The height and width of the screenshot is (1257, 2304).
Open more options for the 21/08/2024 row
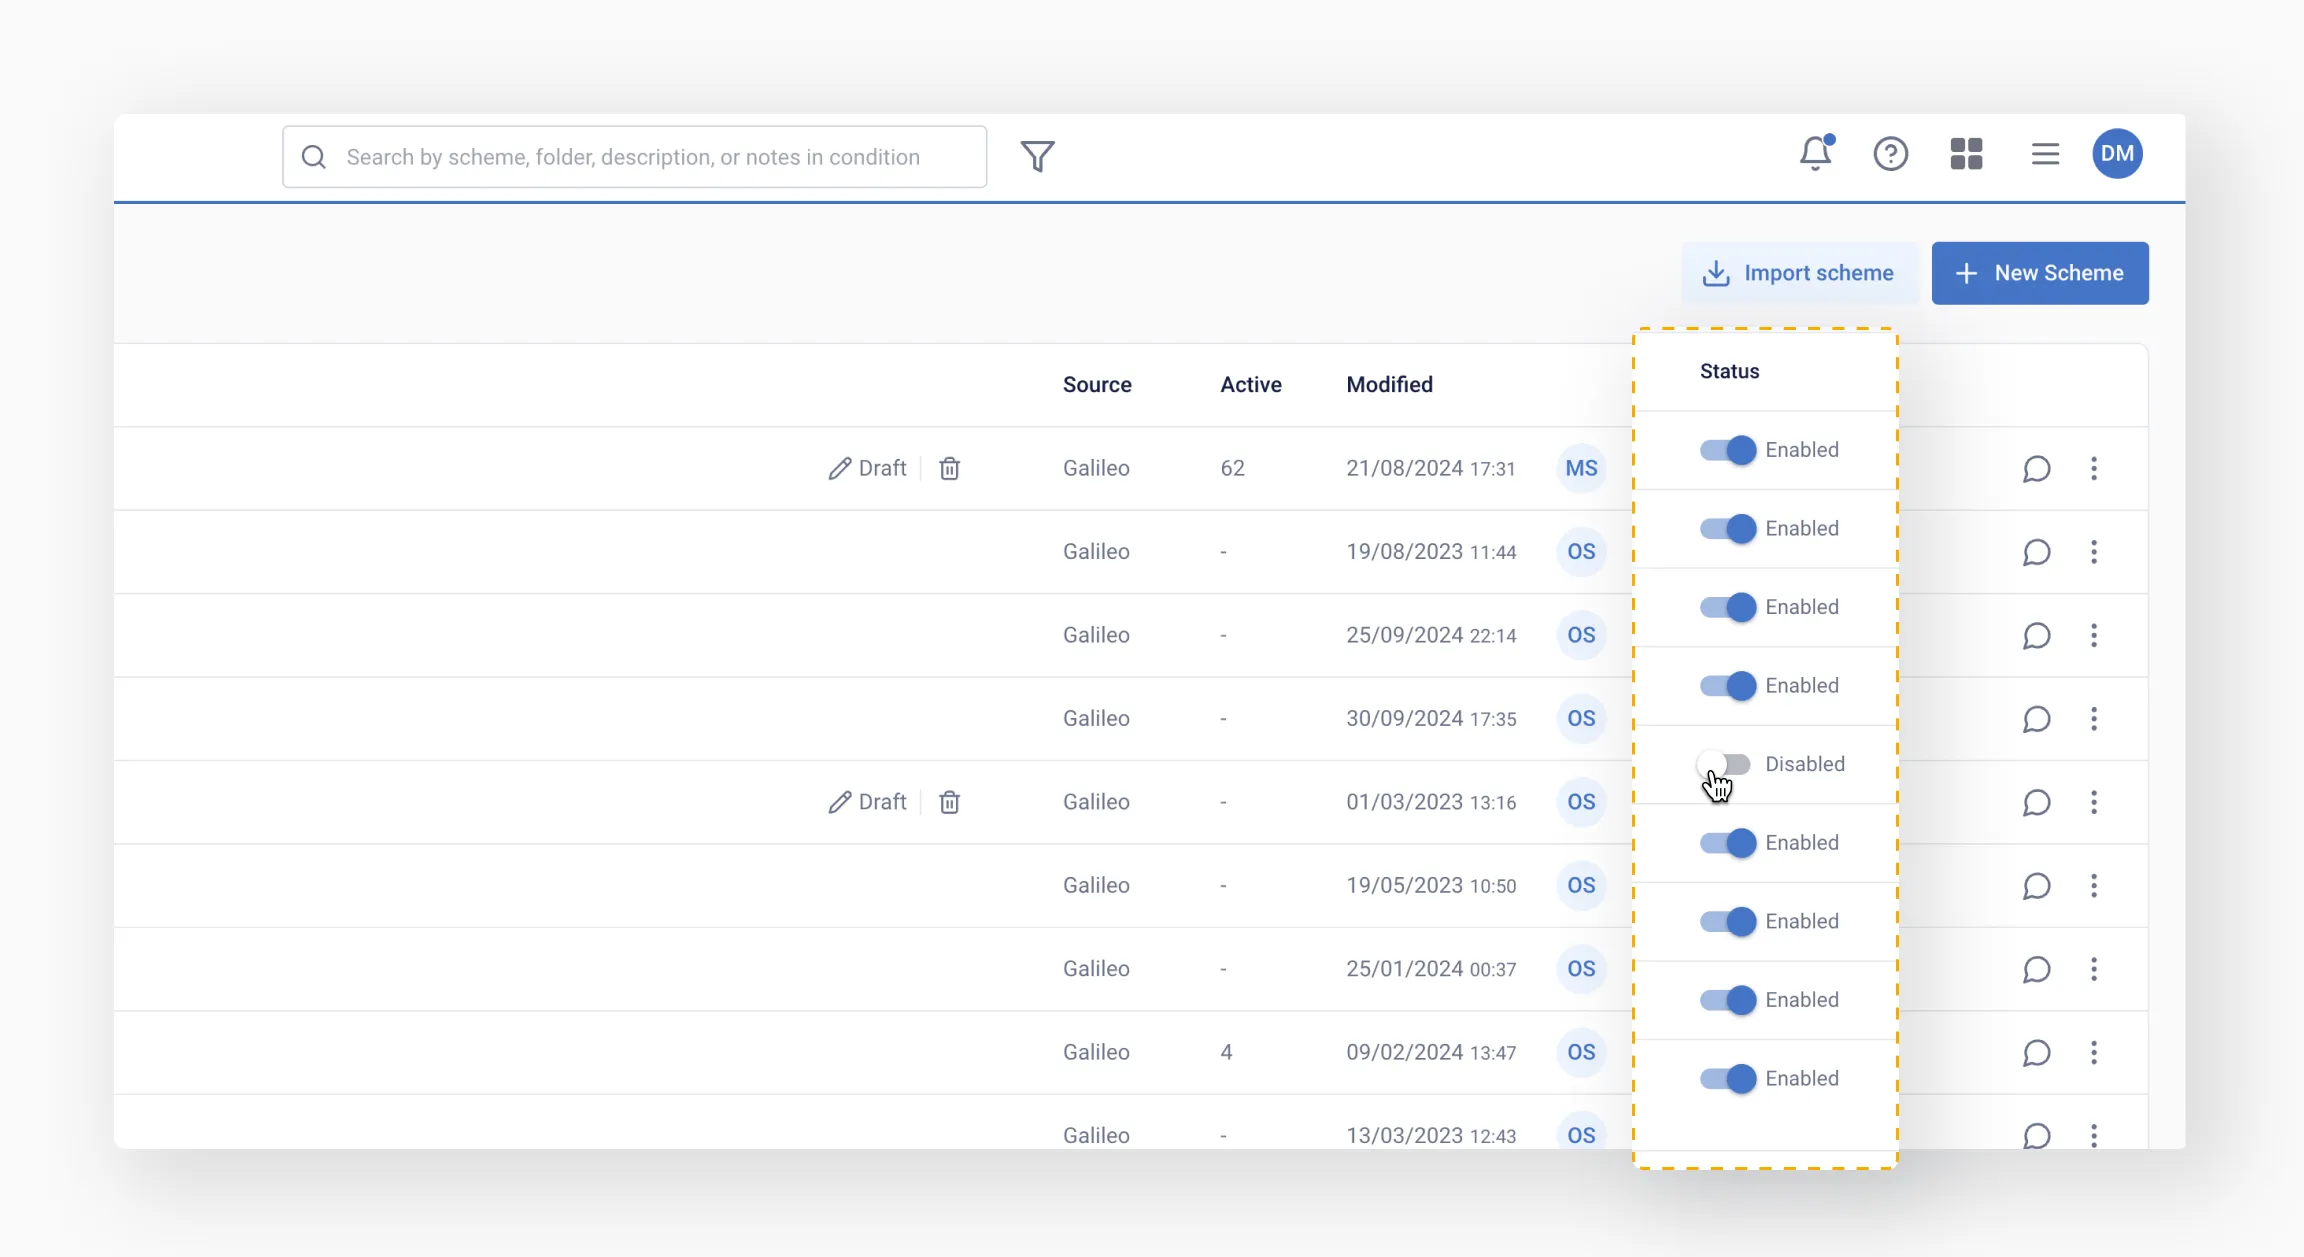pyautogui.click(x=2094, y=469)
